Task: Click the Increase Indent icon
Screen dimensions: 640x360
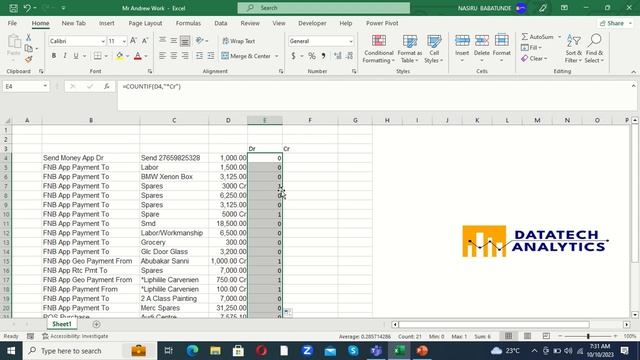Action: [211, 56]
